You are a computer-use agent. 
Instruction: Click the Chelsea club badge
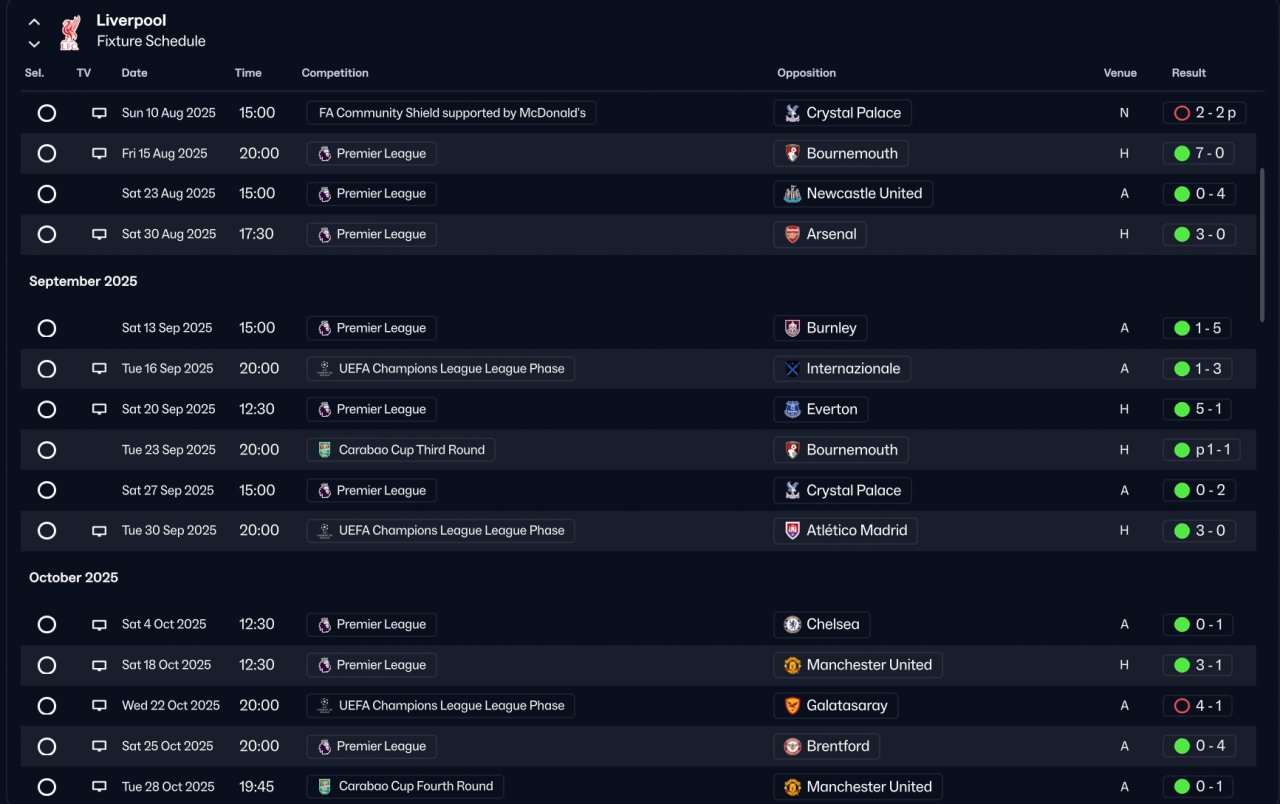792,625
